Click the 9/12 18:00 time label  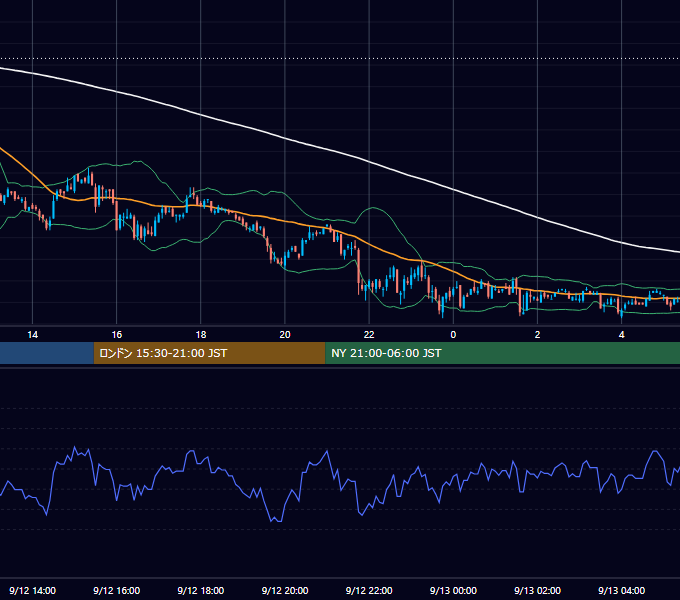point(201,590)
